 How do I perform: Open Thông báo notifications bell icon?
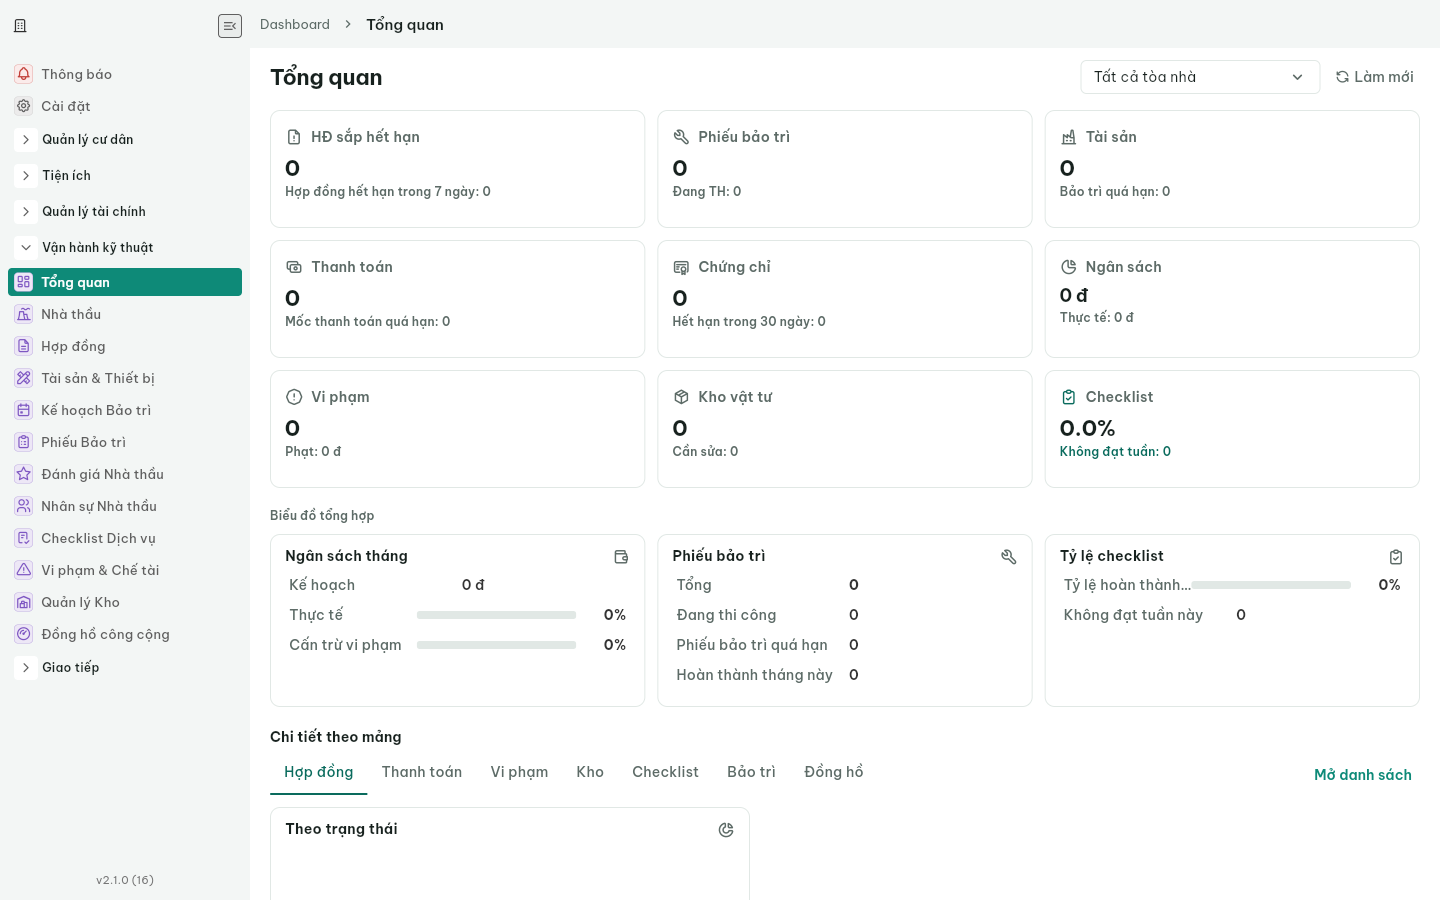click(x=24, y=74)
